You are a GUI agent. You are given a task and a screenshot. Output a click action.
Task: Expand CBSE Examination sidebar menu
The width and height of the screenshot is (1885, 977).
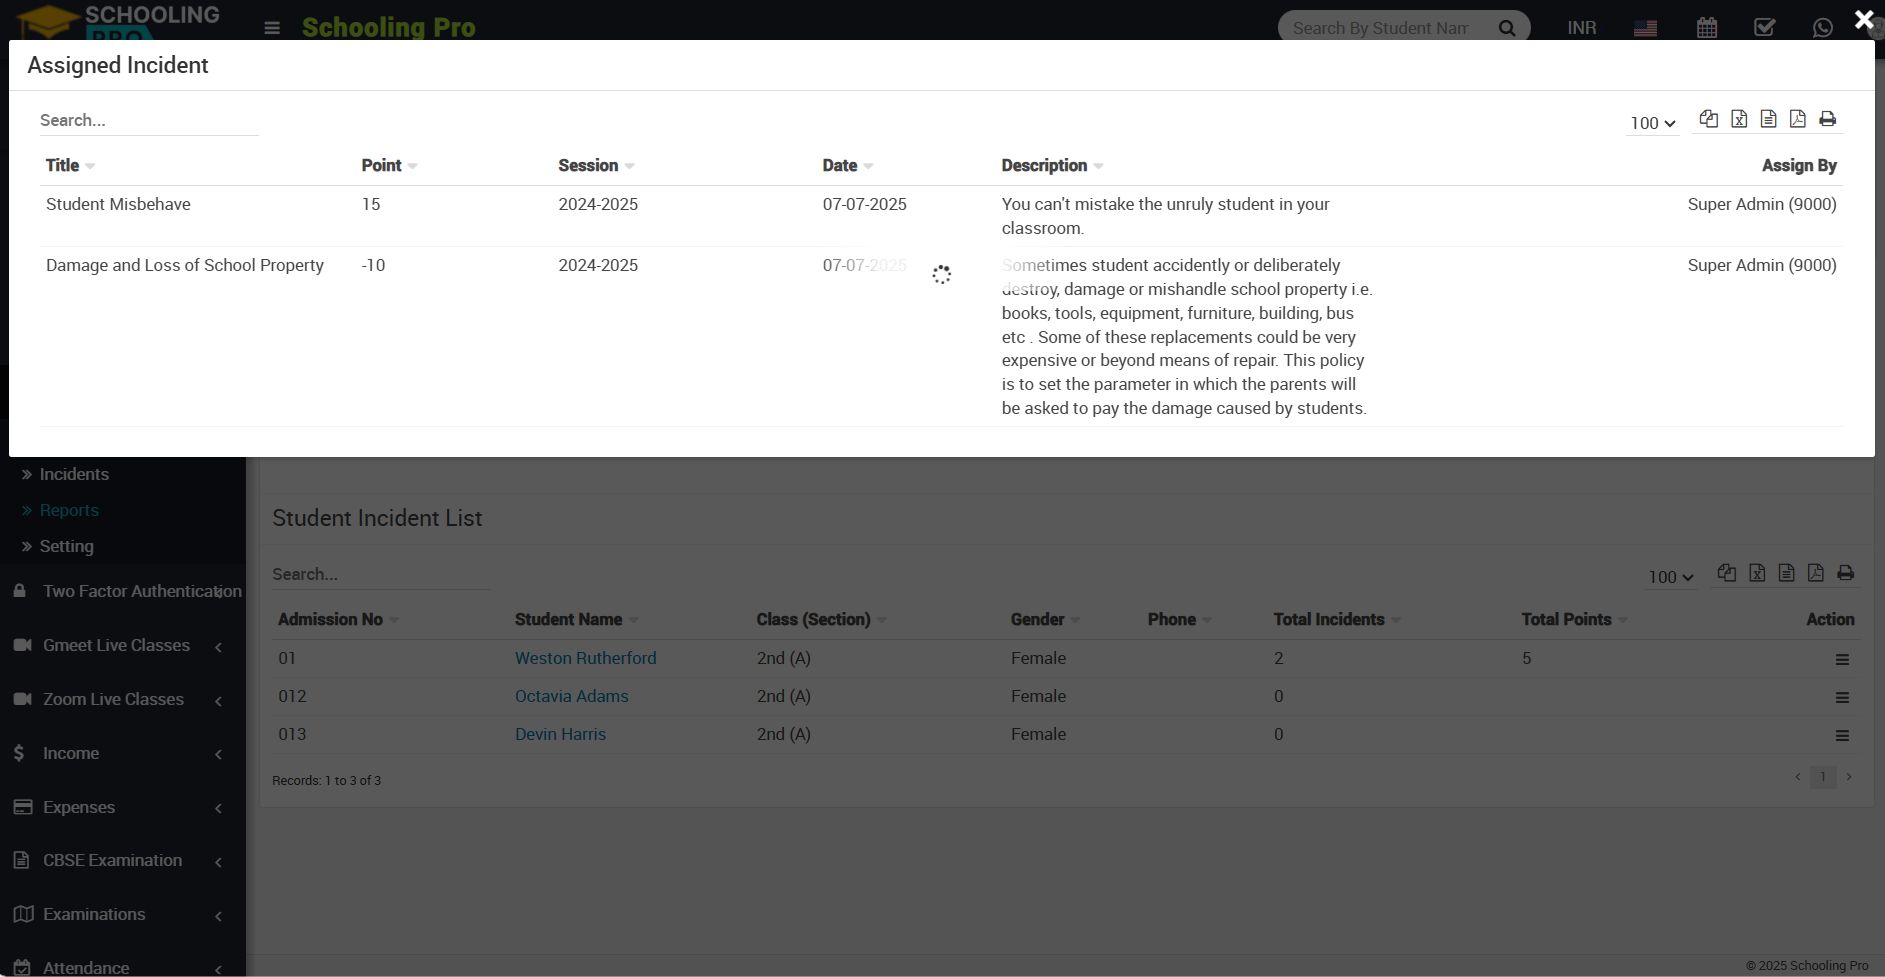click(x=123, y=860)
